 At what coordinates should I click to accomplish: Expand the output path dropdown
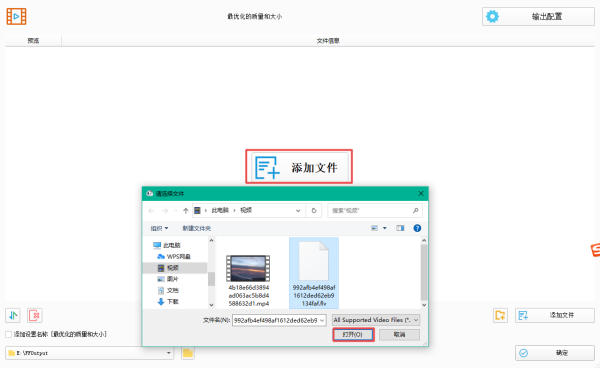(x=168, y=353)
